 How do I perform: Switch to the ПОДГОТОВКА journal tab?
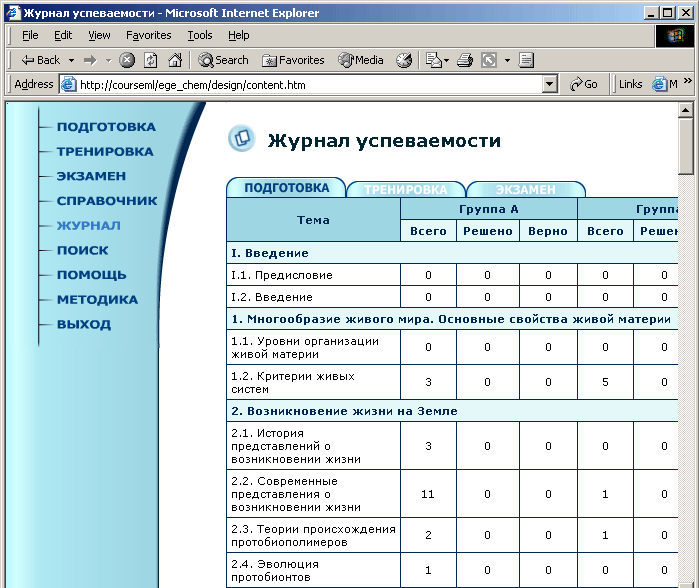[286, 188]
